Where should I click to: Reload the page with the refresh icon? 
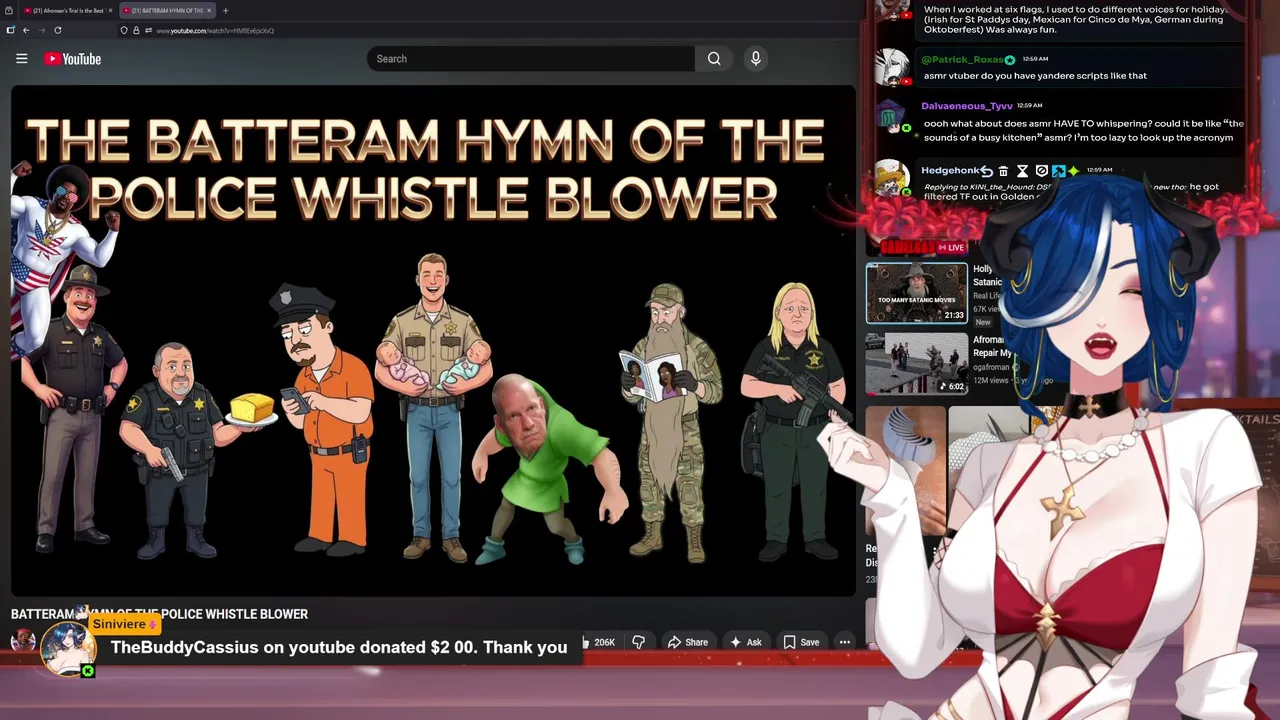[x=58, y=30]
